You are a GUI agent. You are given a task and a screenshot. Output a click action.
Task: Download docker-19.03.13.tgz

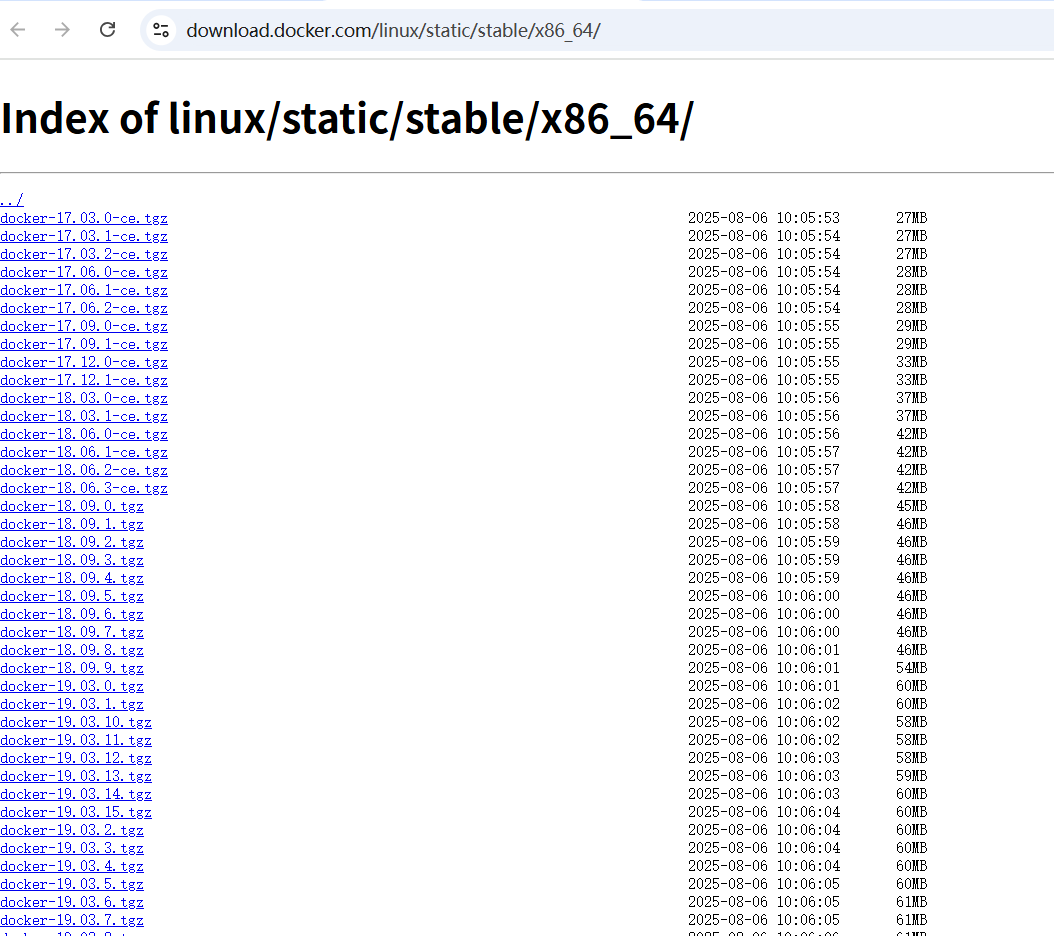click(76, 775)
